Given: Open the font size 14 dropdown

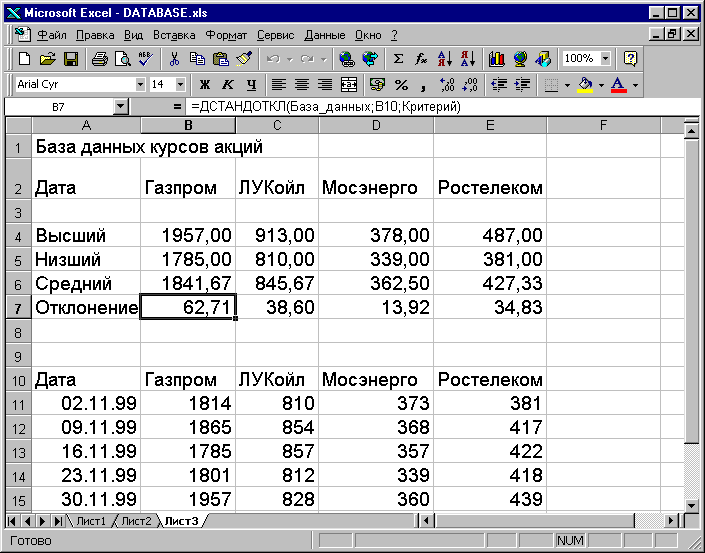Looking at the screenshot, I should pos(180,85).
